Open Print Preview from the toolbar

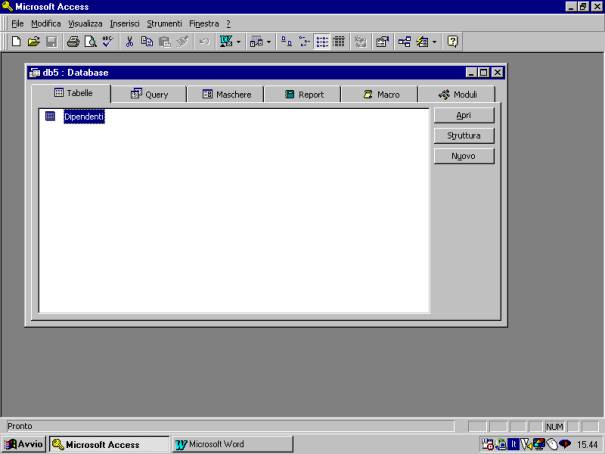91,41
